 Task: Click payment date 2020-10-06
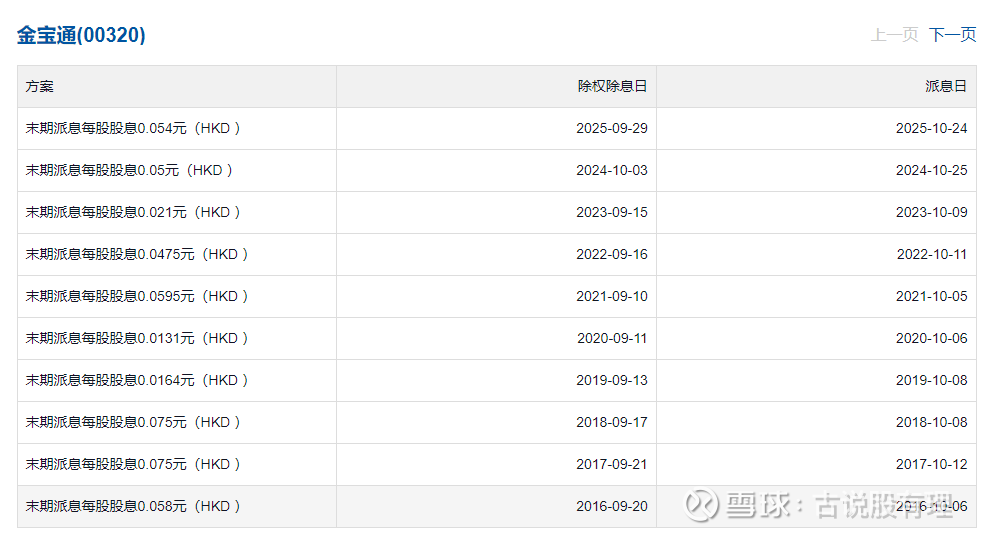931,338
